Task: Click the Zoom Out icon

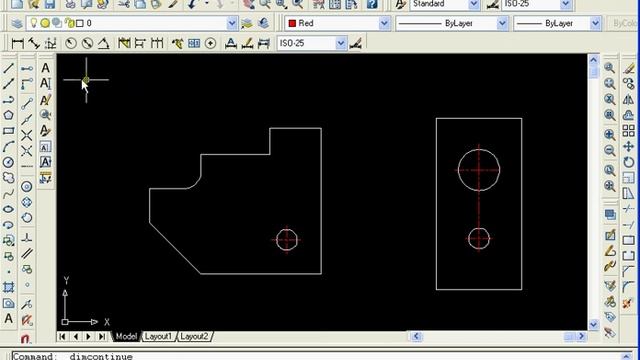Action: (610, 150)
